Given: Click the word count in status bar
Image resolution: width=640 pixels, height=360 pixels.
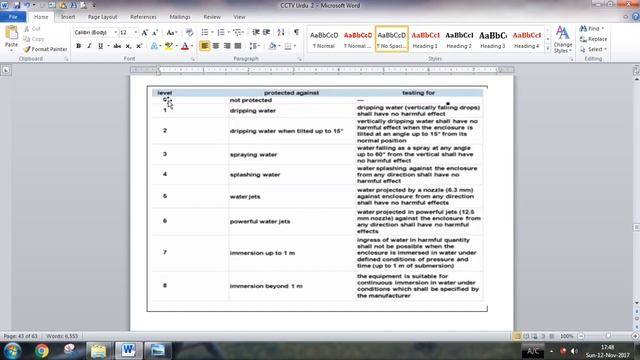Looking at the screenshot, I should (62, 336).
